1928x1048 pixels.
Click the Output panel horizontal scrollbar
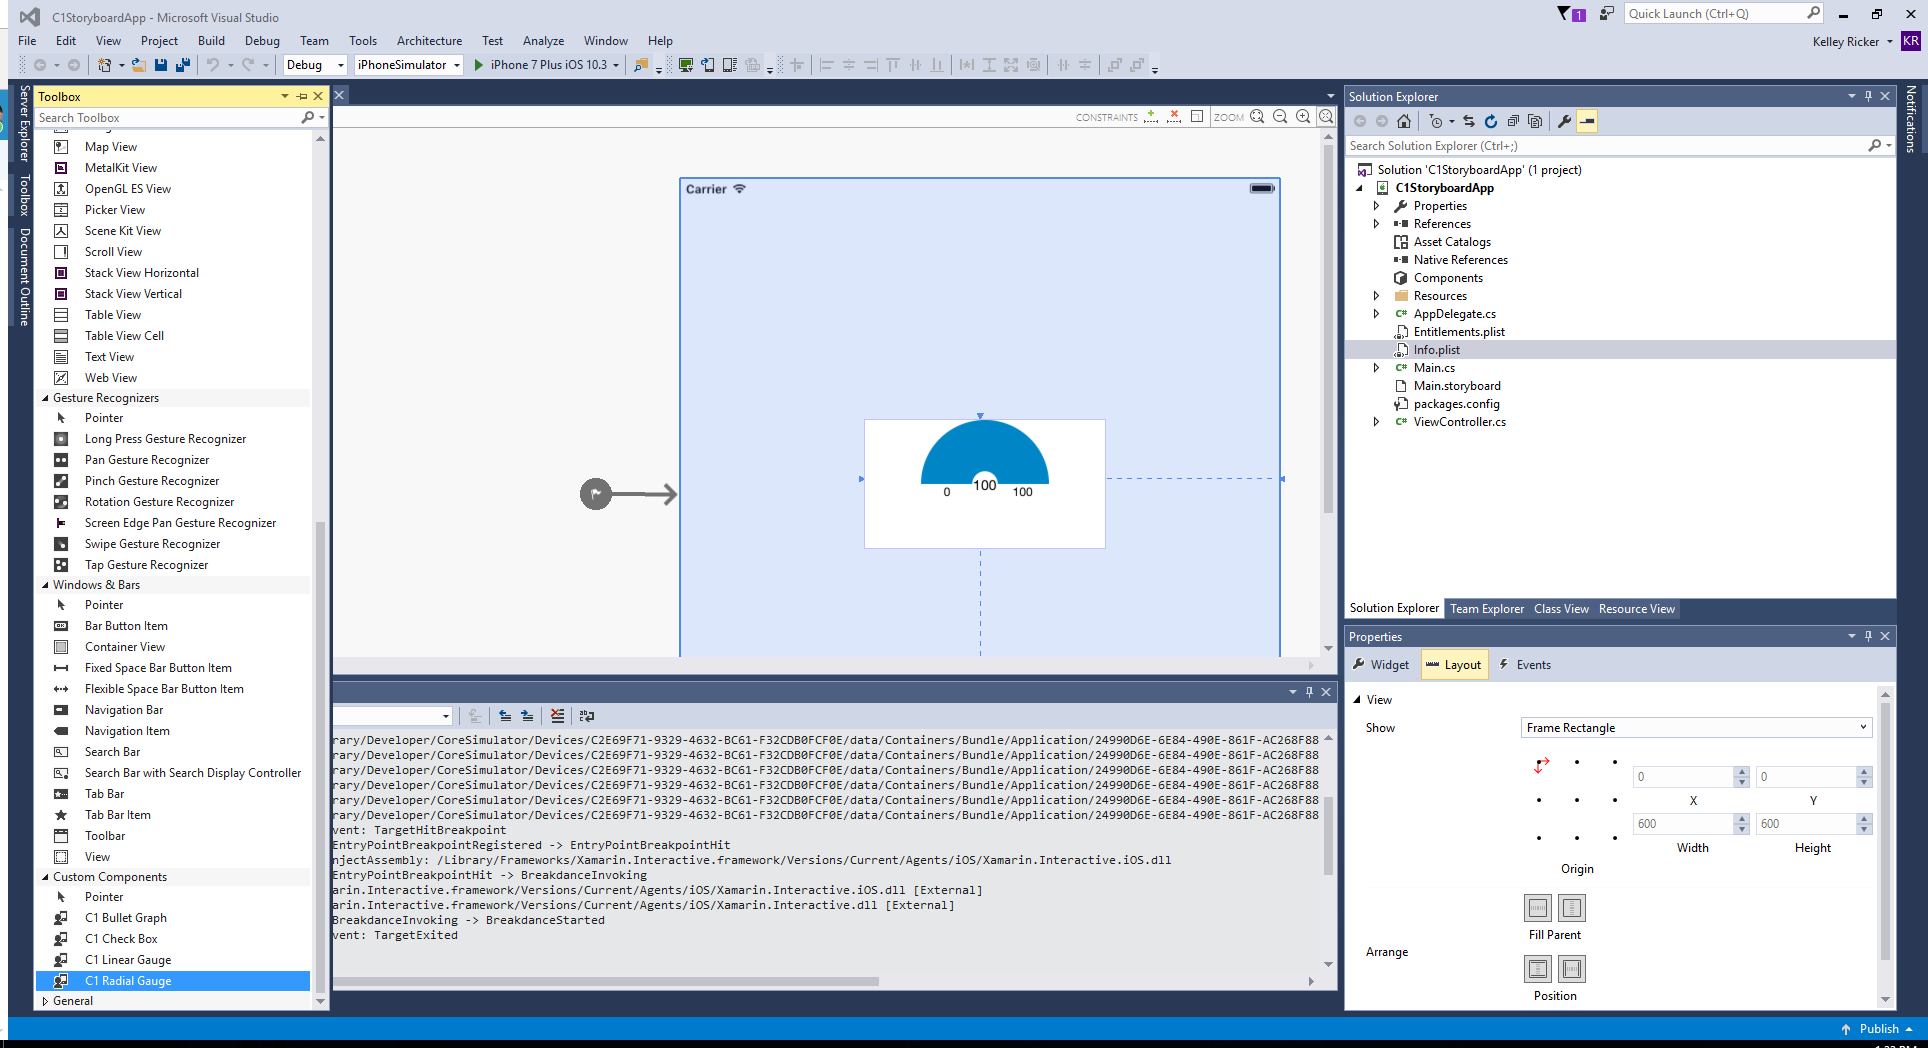pyautogui.click(x=606, y=981)
